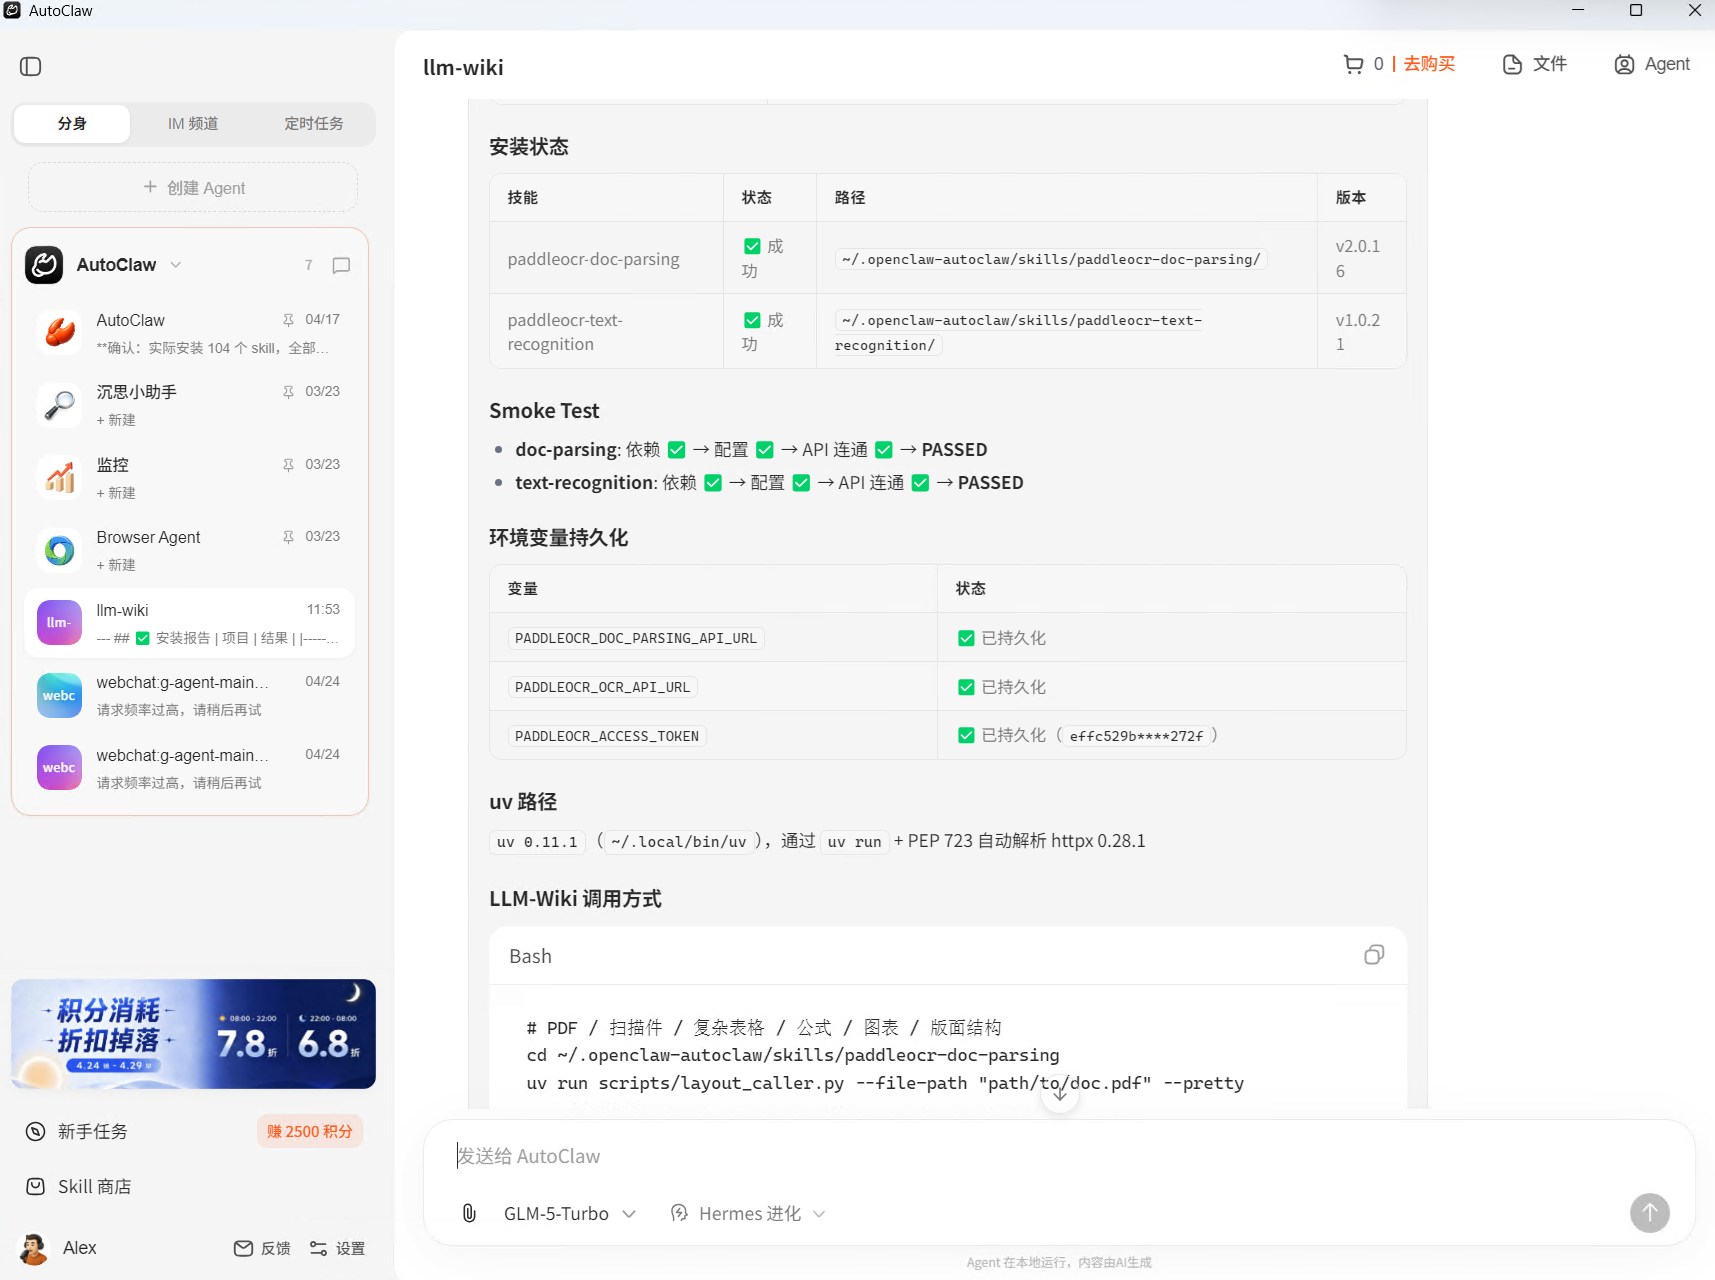Switch to the 定时任务 tab
The height and width of the screenshot is (1280, 1715).
314,124
